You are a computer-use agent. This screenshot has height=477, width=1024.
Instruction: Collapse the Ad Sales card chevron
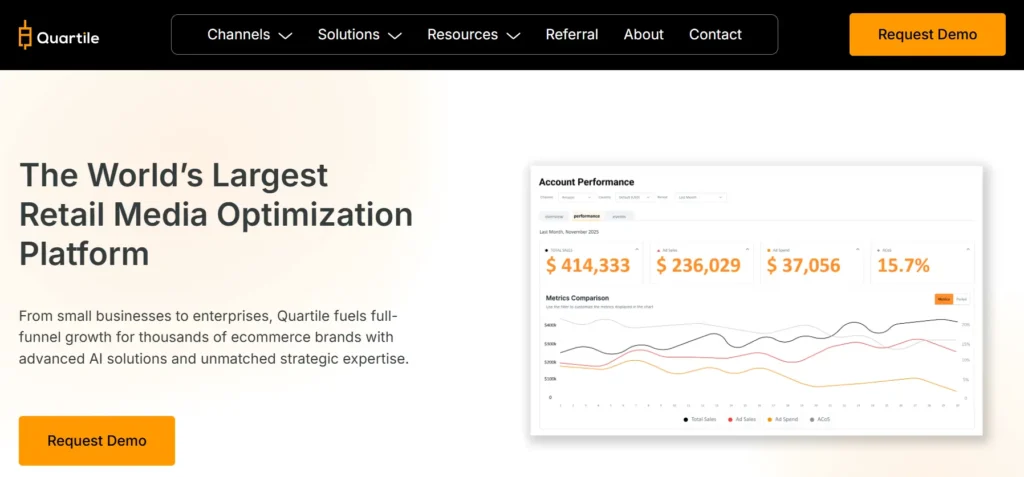(x=747, y=249)
